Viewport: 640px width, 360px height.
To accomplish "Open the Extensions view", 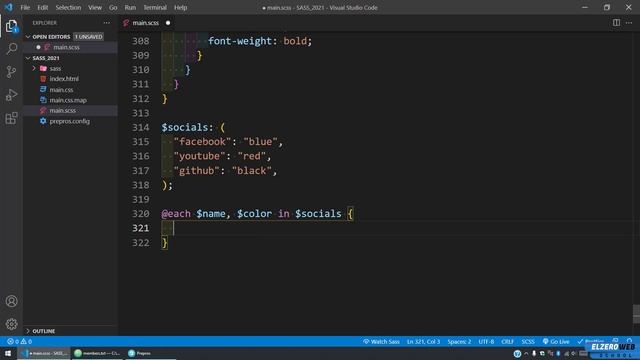I will [x=11, y=118].
